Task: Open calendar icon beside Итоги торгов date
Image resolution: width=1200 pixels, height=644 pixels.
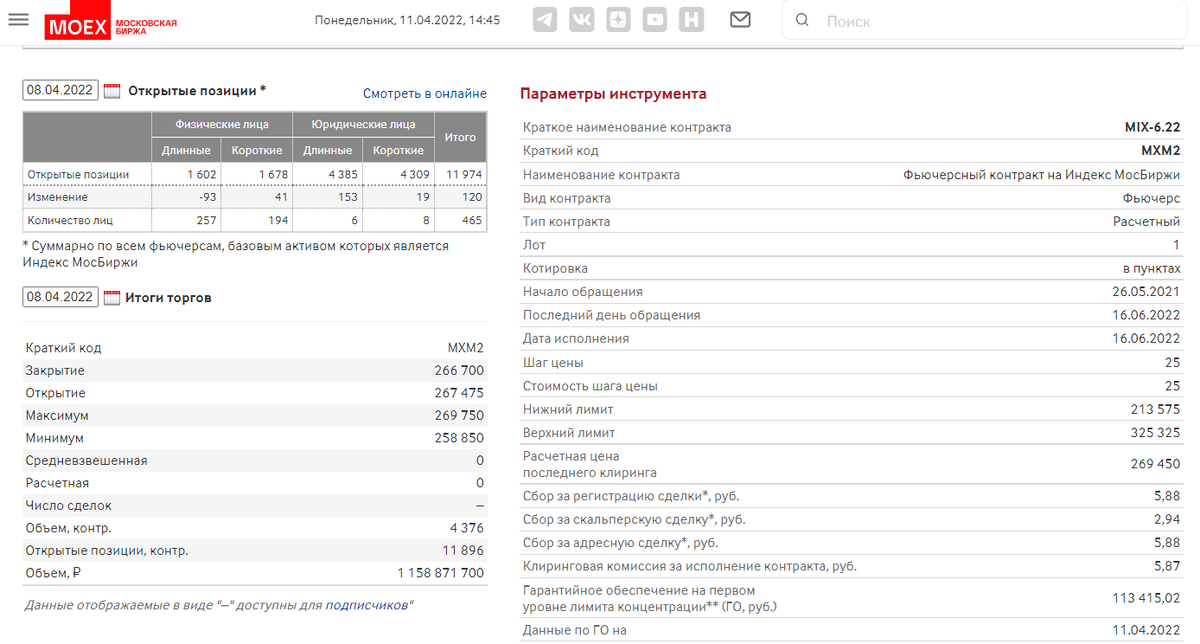Action: click(x=112, y=297)
